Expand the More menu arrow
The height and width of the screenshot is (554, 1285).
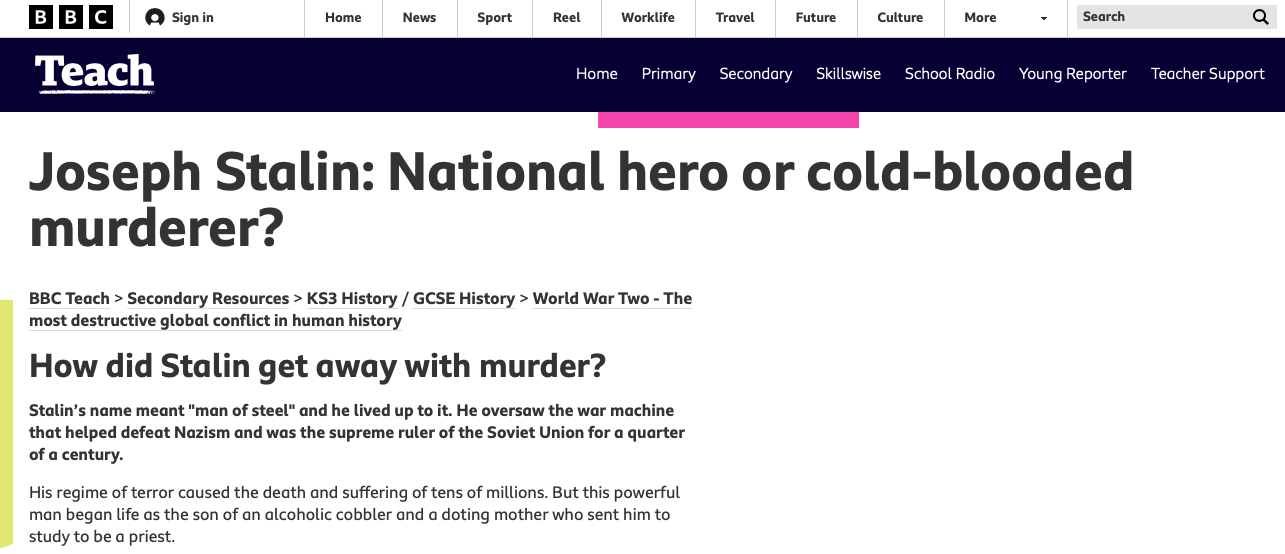(x=1044, y=18)
